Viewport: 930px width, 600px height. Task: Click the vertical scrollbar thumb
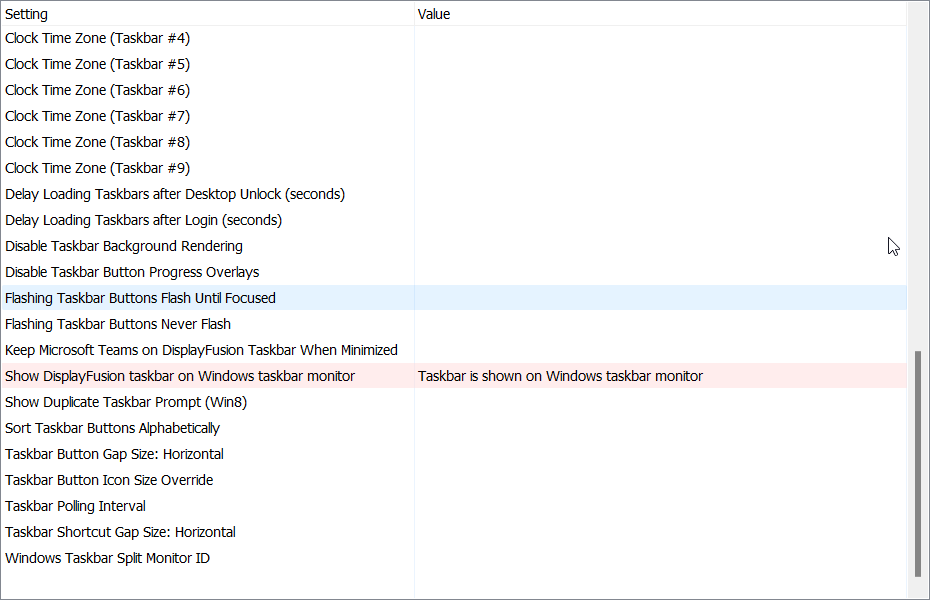click(918, 463)
